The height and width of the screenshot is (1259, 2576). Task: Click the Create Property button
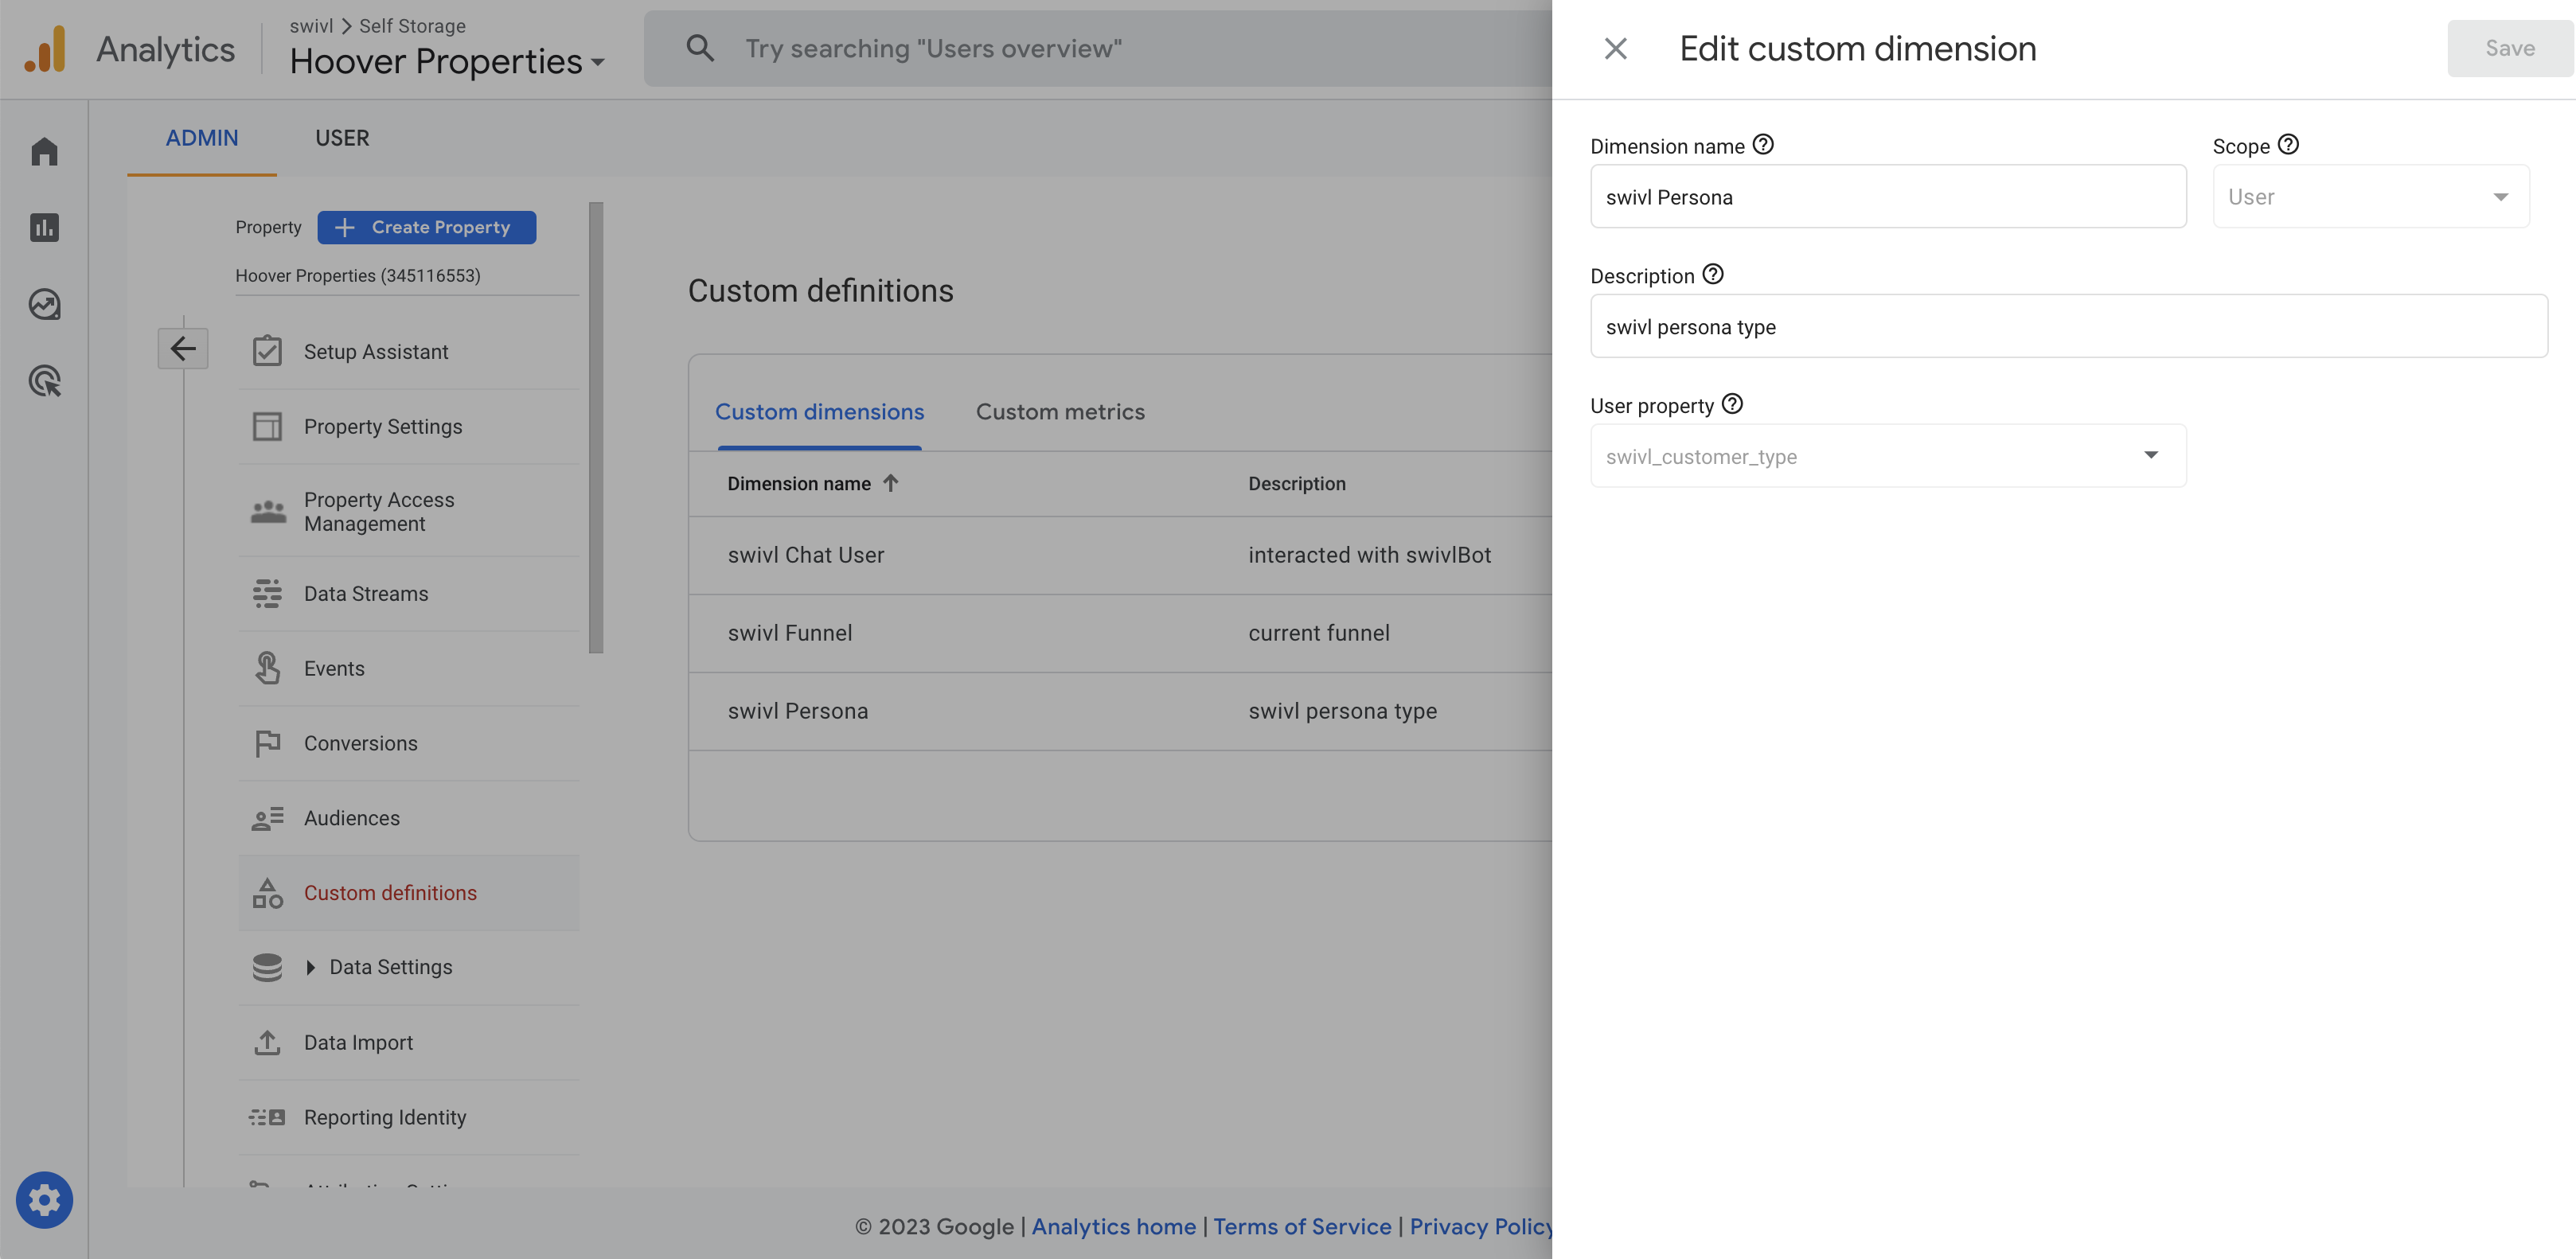pyautogui.click(x=426, y=227)
